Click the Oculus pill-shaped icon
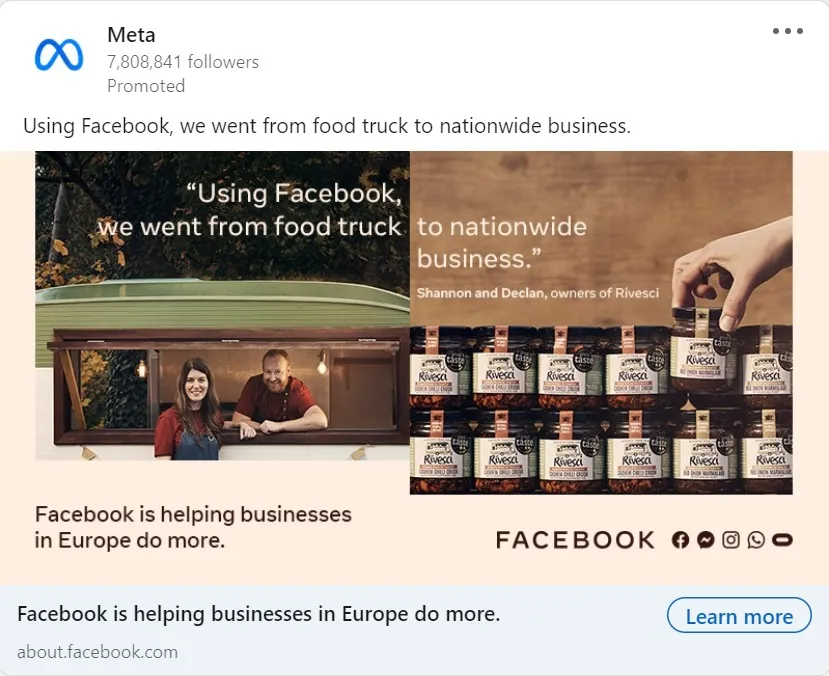 coord(782,540)
